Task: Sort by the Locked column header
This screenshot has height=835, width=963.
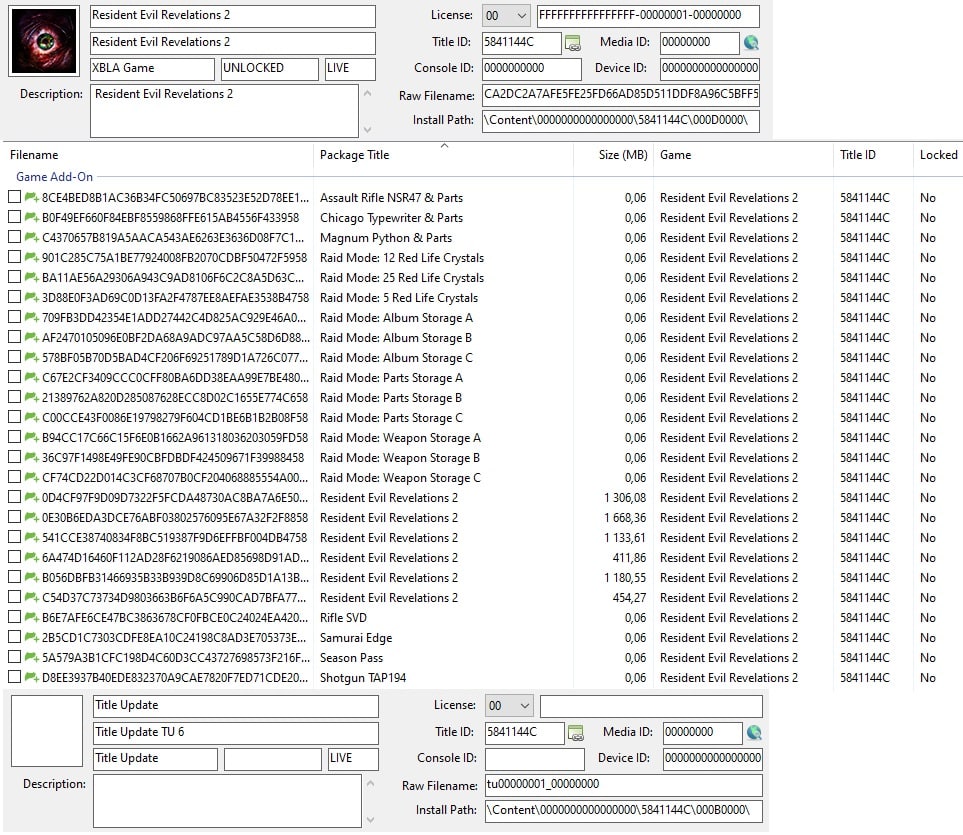Action: 938,155
